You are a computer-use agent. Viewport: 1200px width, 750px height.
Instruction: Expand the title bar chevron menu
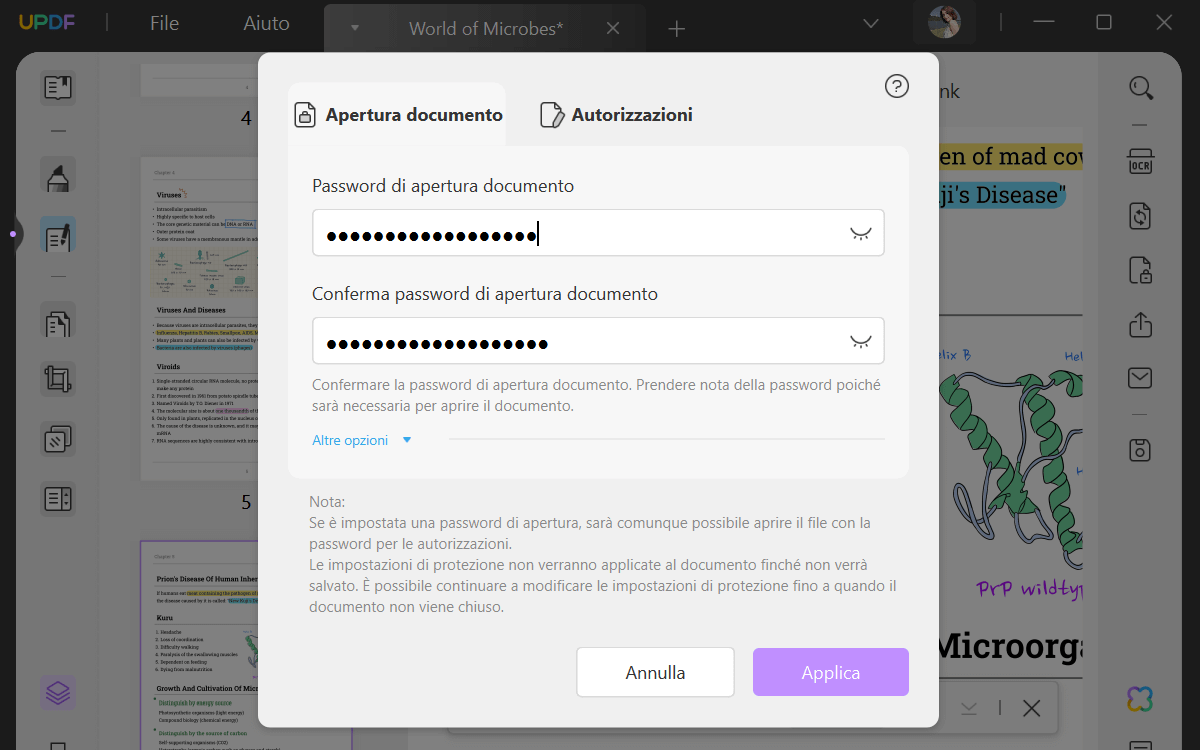tap(871, 24)
